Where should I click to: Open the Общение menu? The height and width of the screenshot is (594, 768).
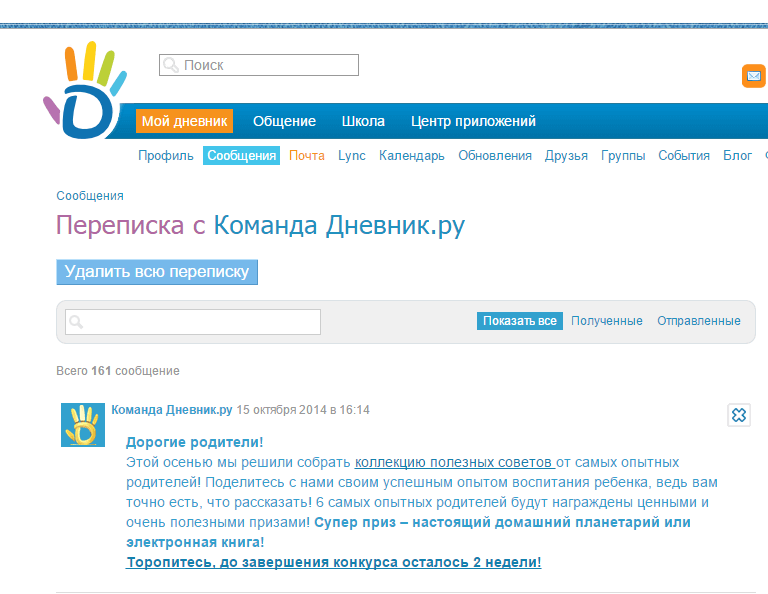(x=284, y=121)
